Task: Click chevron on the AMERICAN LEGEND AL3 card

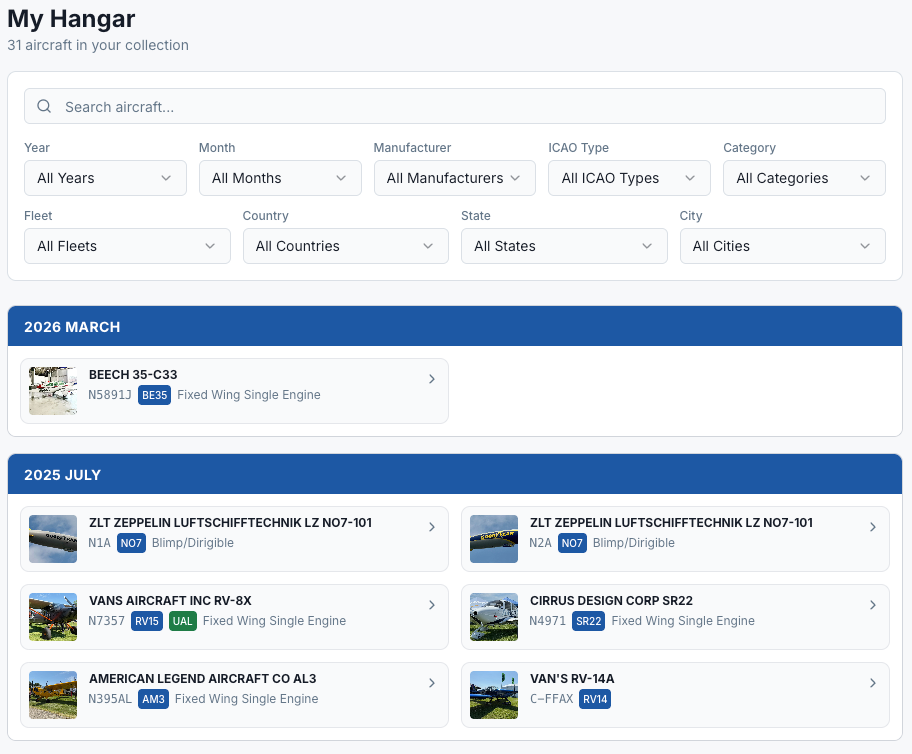Action: [432, 683]
